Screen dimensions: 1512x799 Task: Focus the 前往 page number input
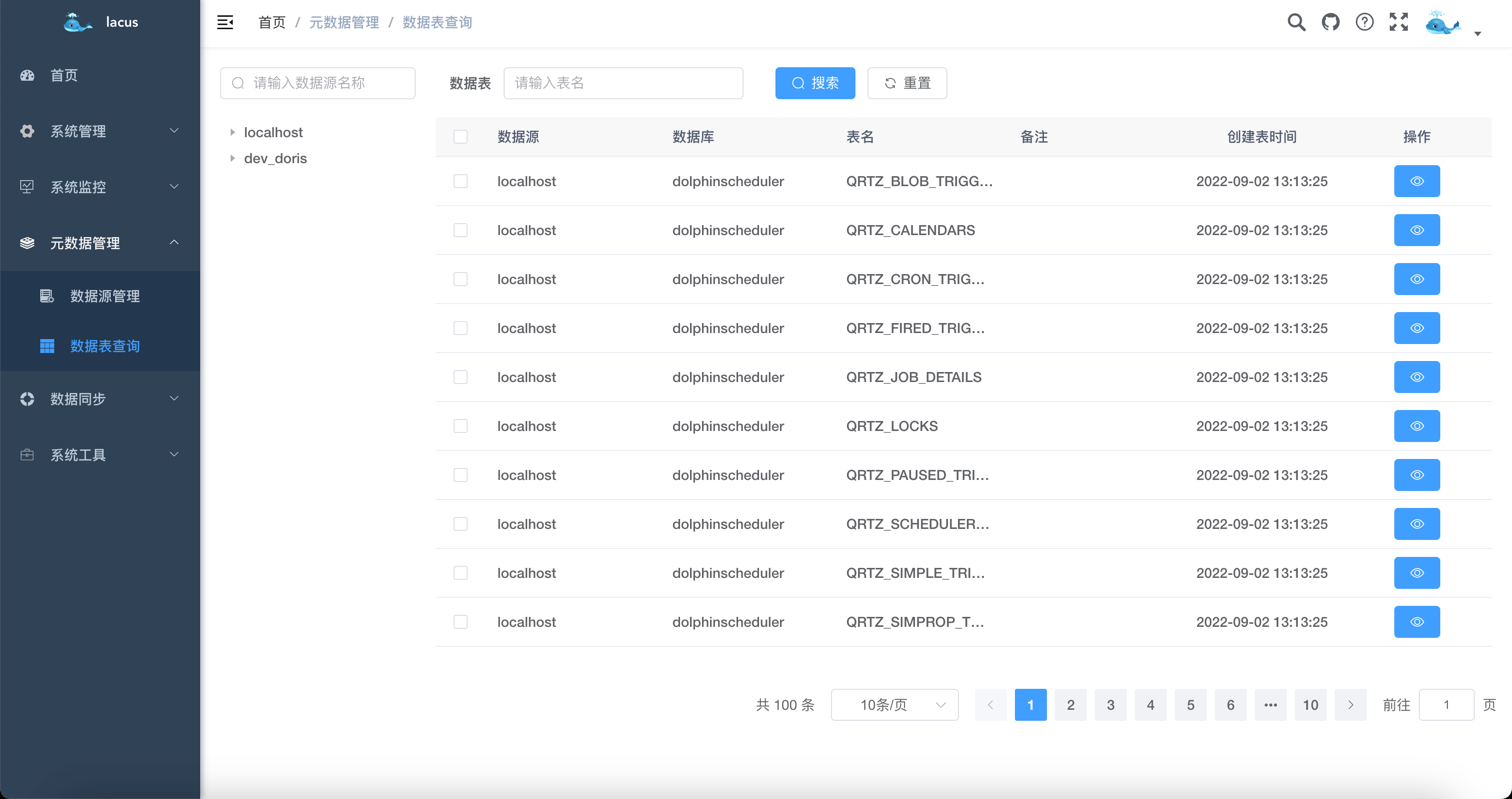pyautogui.click(x=1447, y=705)
